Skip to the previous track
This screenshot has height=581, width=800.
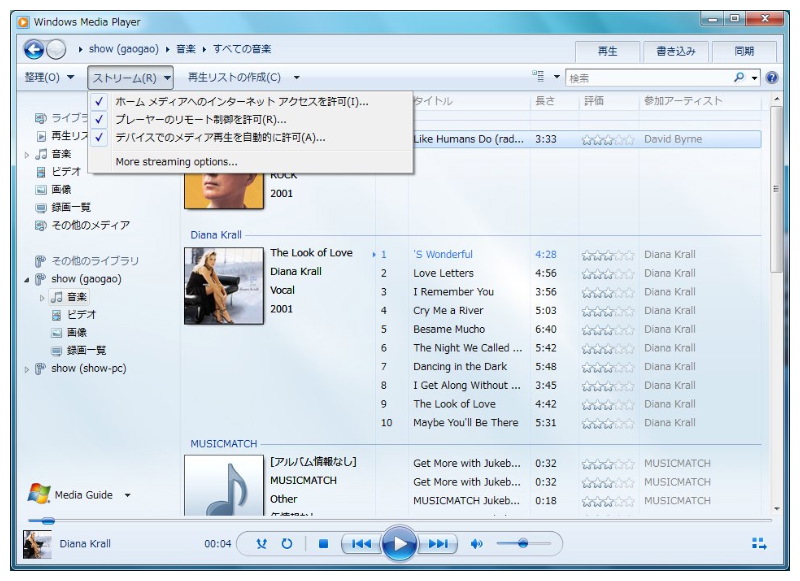361,544
